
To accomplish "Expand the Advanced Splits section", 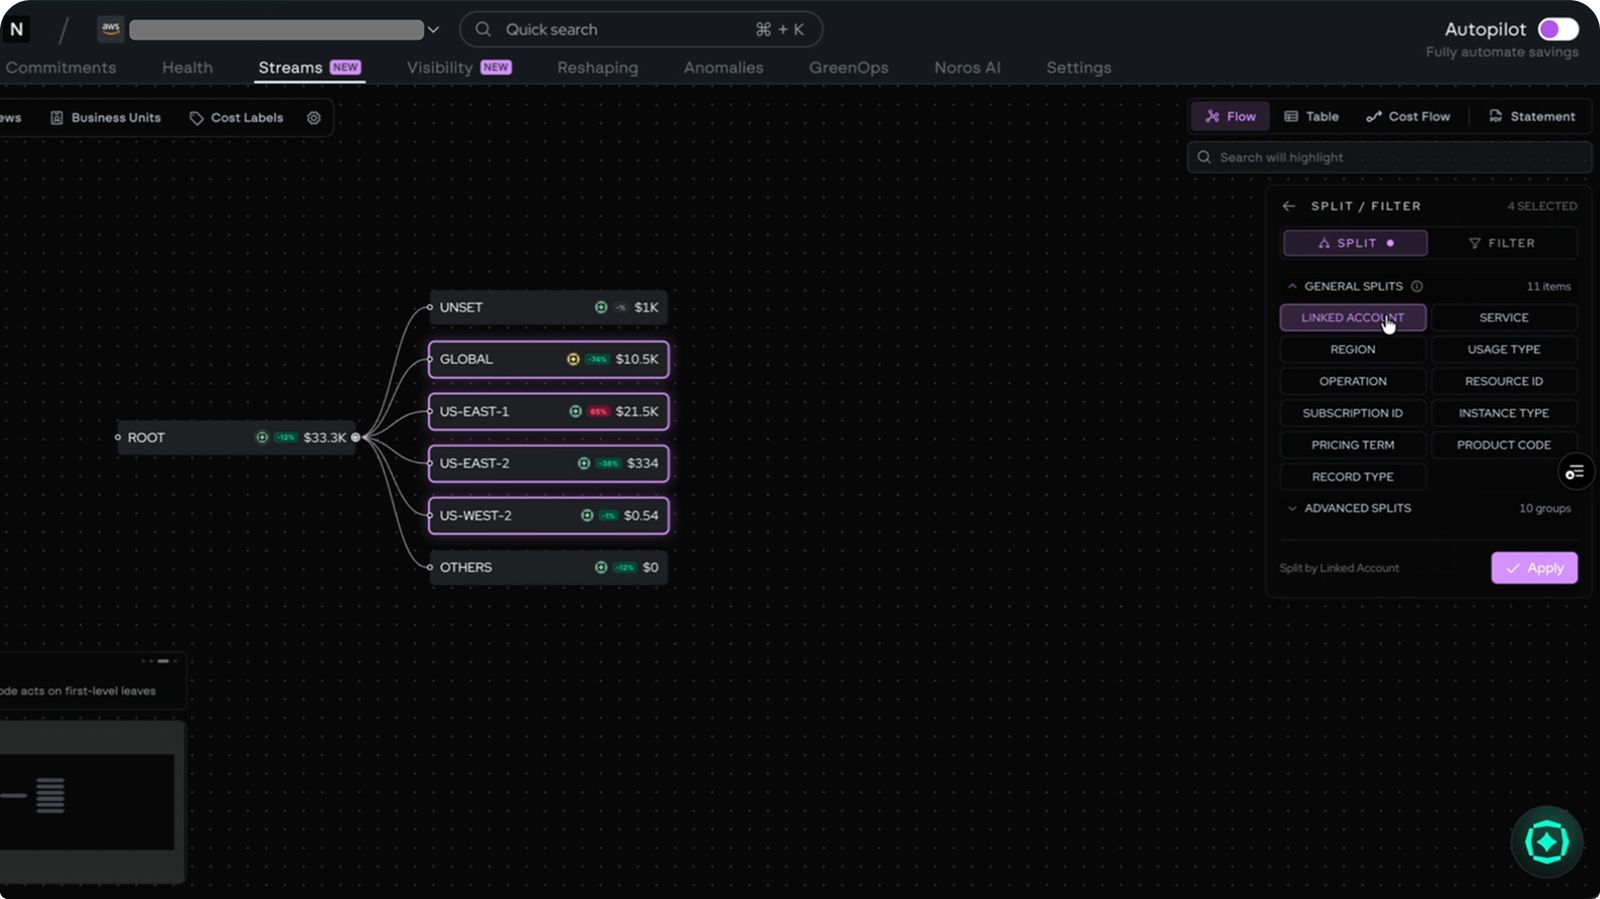I will (1292, 508).
